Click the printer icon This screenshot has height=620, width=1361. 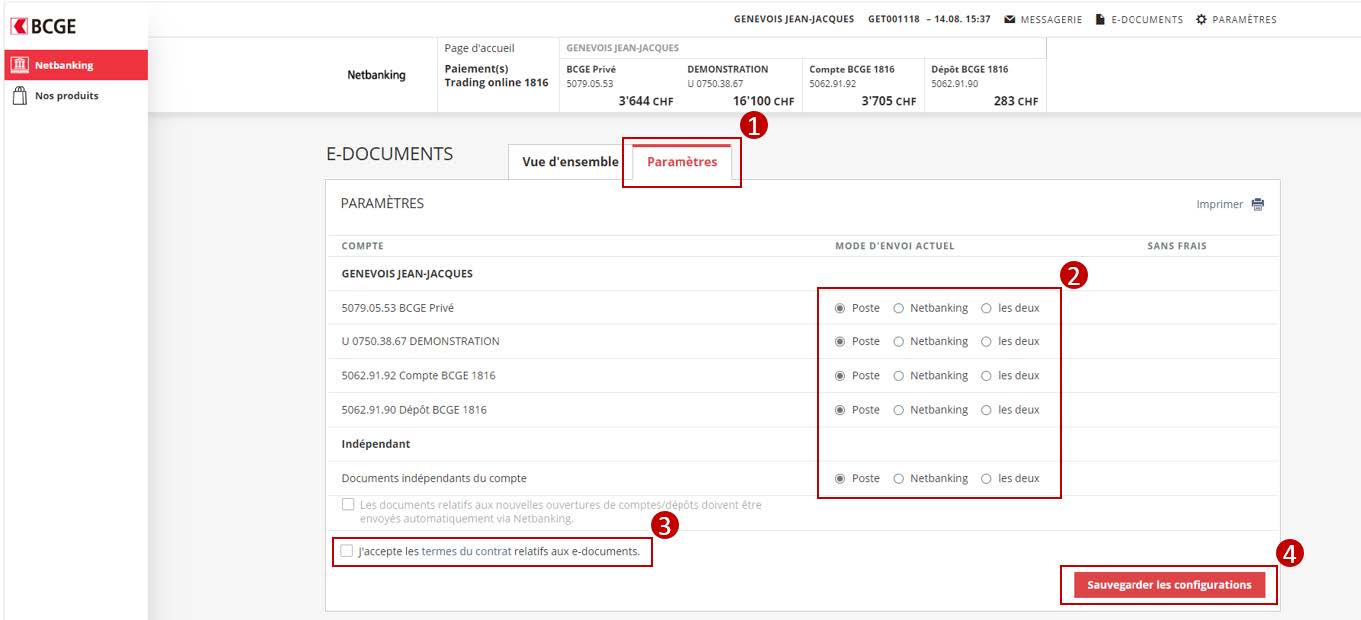1258,204
